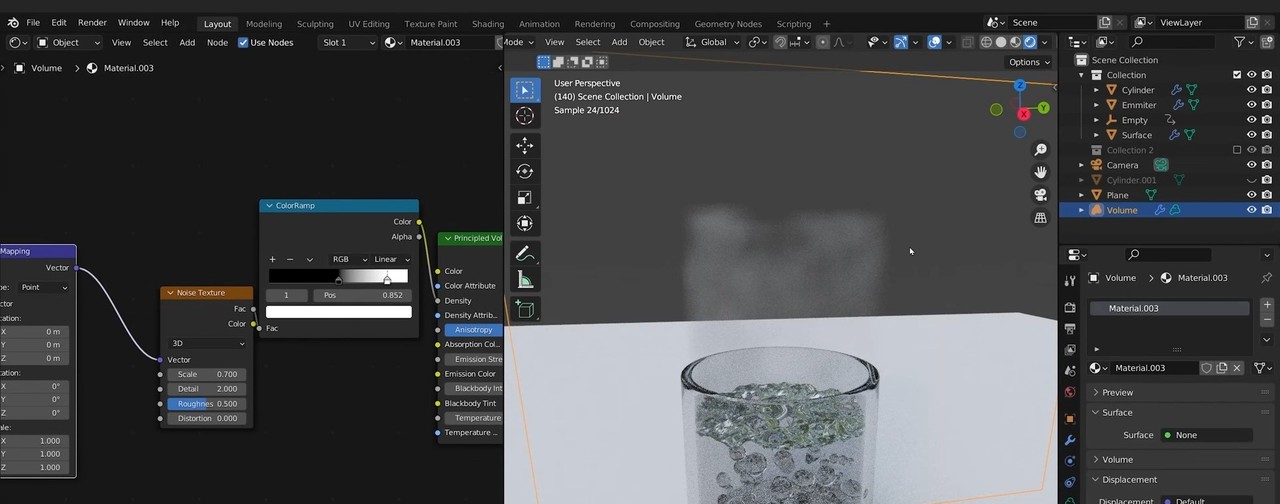Activate the Transform tool
The width and height of the screenshot is (1280, 504).
525,223
